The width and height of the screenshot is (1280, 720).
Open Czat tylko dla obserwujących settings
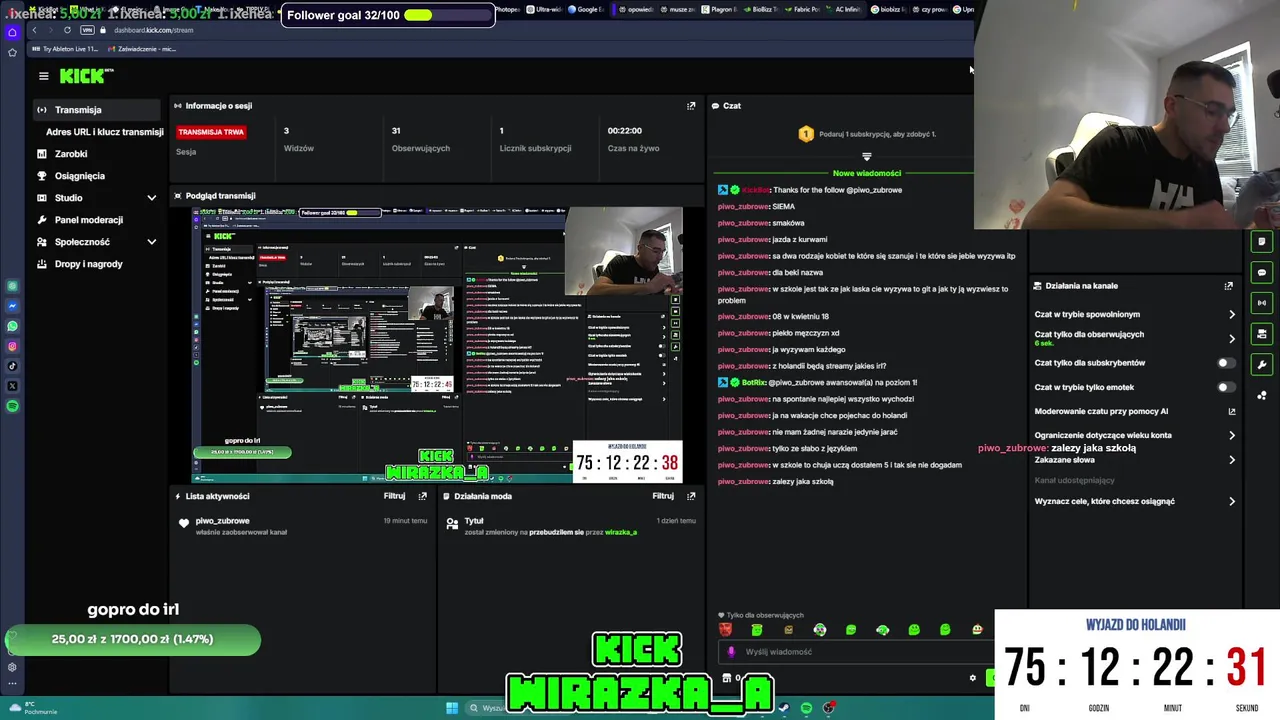point(1135,338)
